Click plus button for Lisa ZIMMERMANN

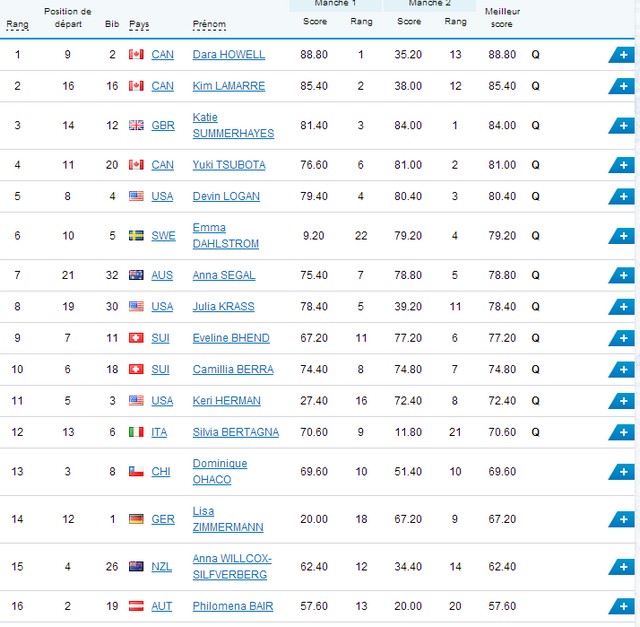622,520
